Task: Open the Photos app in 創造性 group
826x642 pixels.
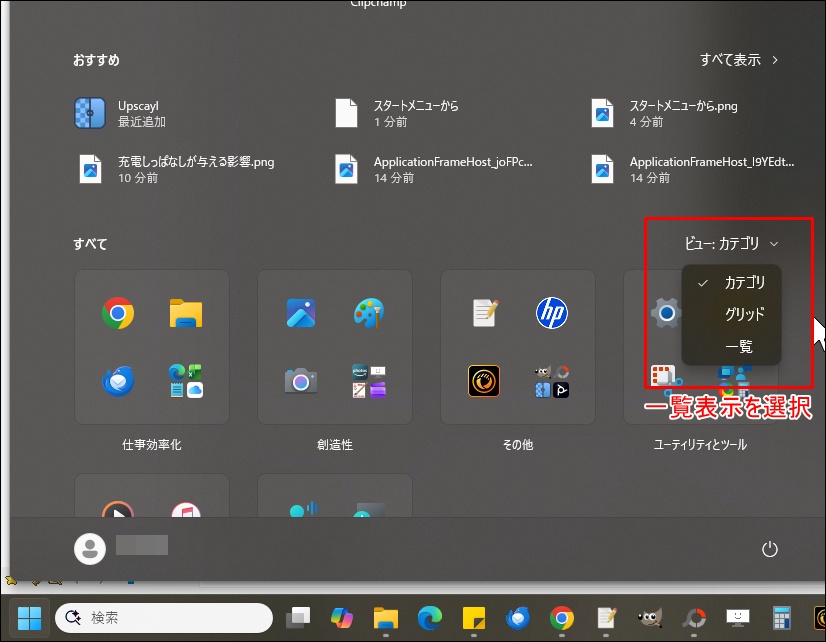Action: (x=301, y=315)
